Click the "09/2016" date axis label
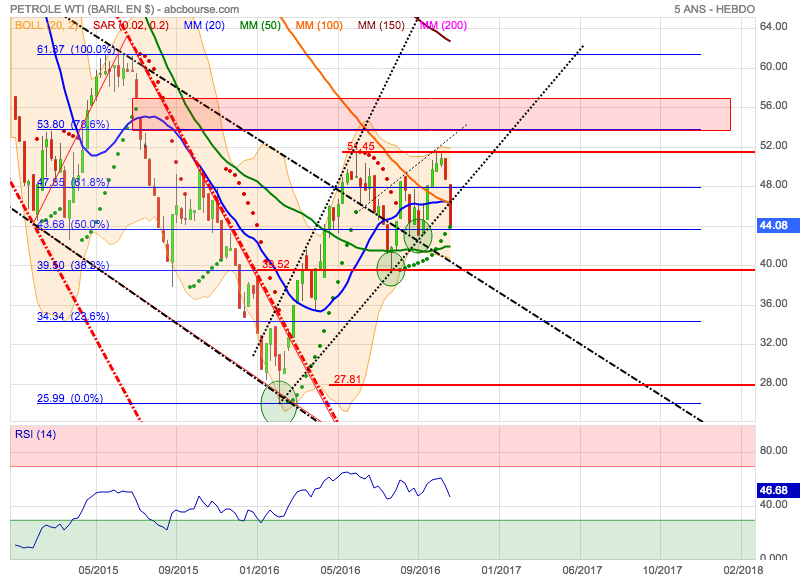The height and width of the screenshot is (580, 800). coord(420,570)
